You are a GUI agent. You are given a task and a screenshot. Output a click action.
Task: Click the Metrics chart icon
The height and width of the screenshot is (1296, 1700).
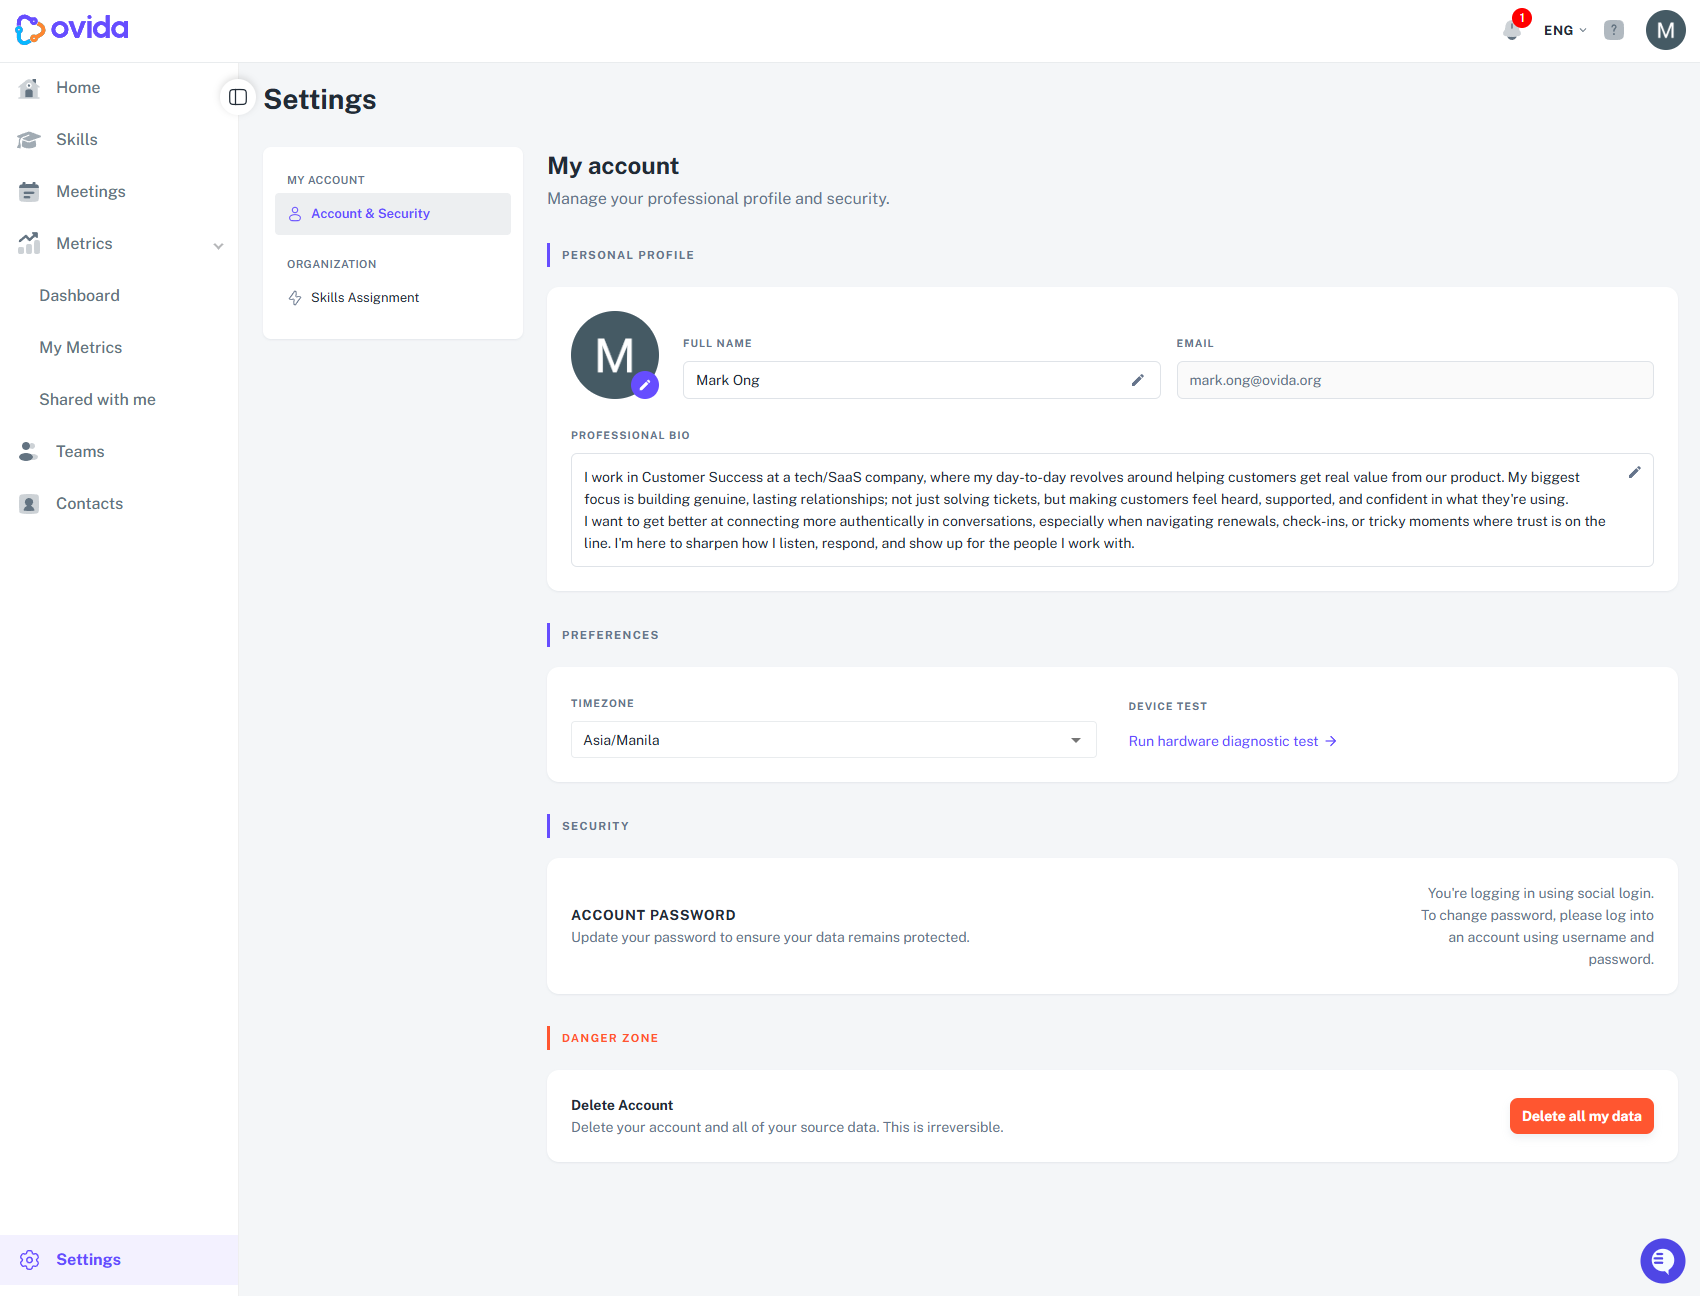click(x=29, y=244)
